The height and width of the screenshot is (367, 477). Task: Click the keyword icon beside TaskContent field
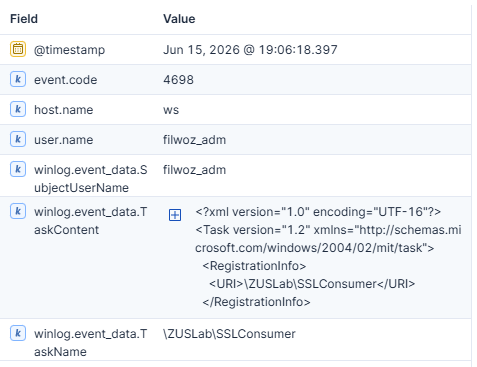(18, 211)
